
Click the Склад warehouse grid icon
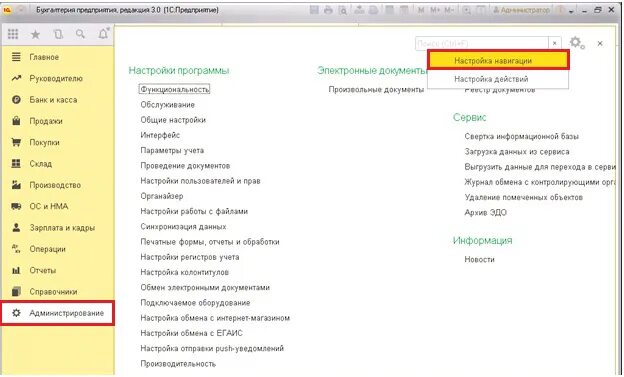pyautogui.click(x=16, y=164)
